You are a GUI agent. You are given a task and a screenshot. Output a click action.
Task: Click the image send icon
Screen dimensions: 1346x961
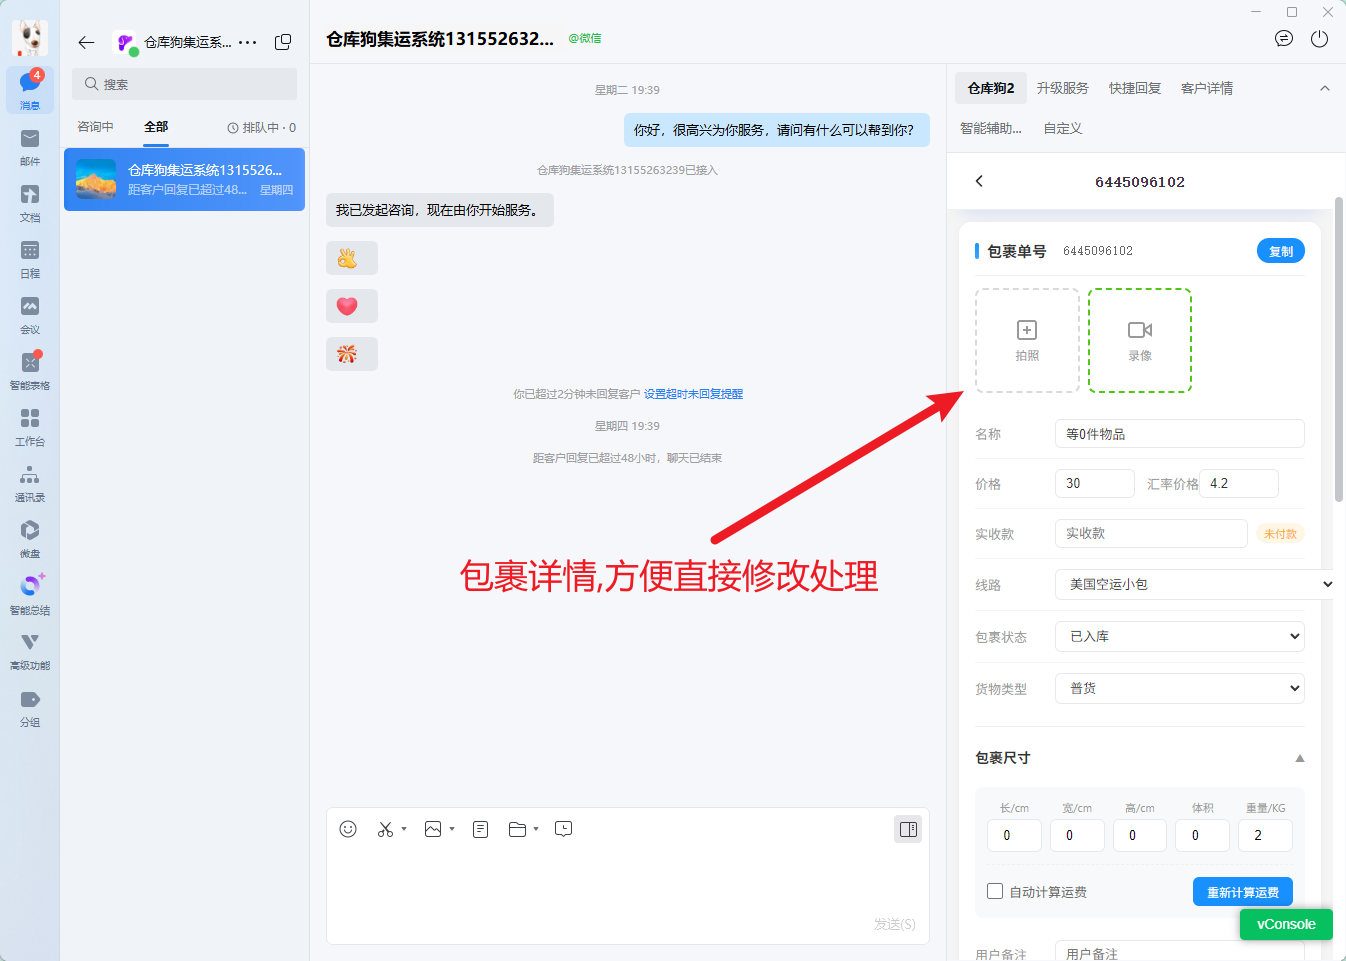(x=433, y=829)
